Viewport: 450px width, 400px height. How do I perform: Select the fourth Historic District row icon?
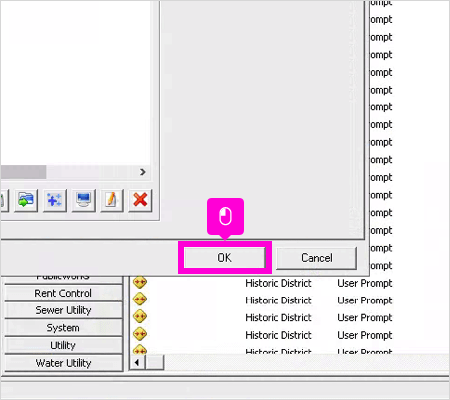point(140,334)
